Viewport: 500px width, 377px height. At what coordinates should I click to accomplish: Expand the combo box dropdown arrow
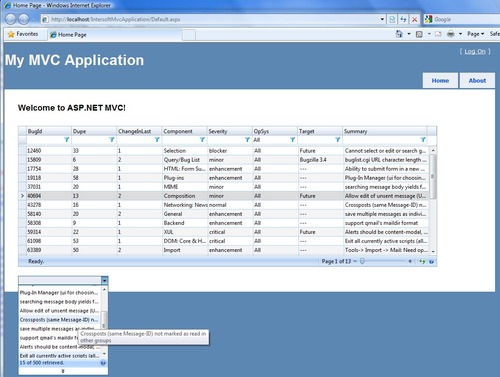[104, 281]
